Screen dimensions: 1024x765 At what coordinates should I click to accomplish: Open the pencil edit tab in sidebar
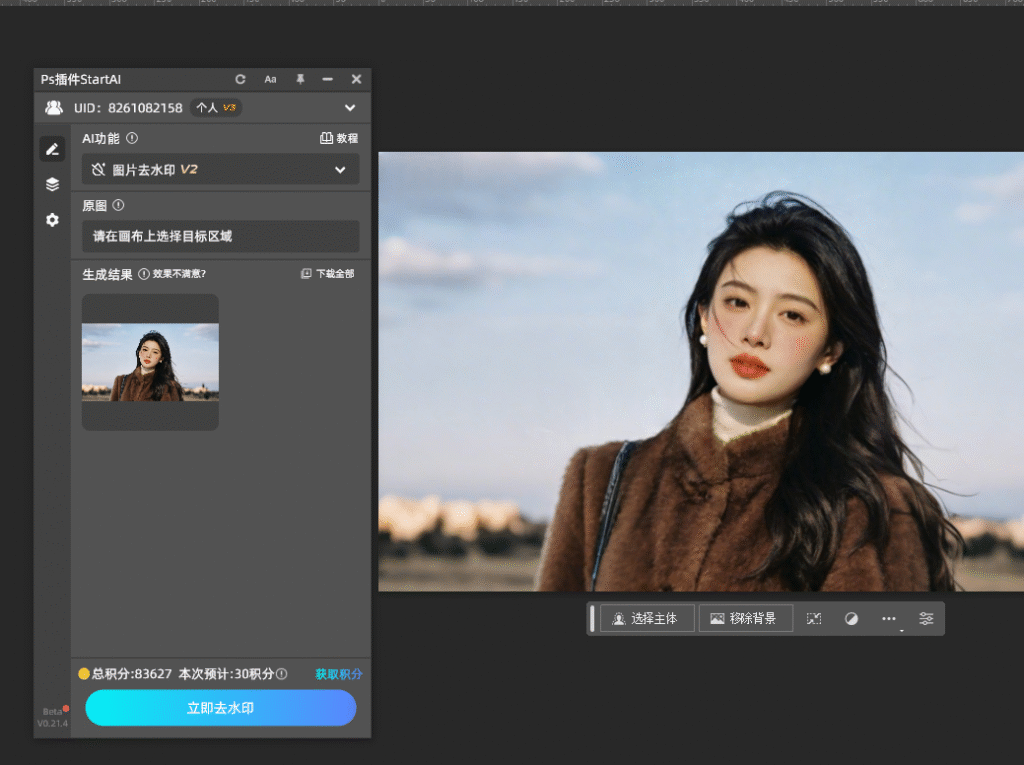pyautogui.click(x=52, y=149)
